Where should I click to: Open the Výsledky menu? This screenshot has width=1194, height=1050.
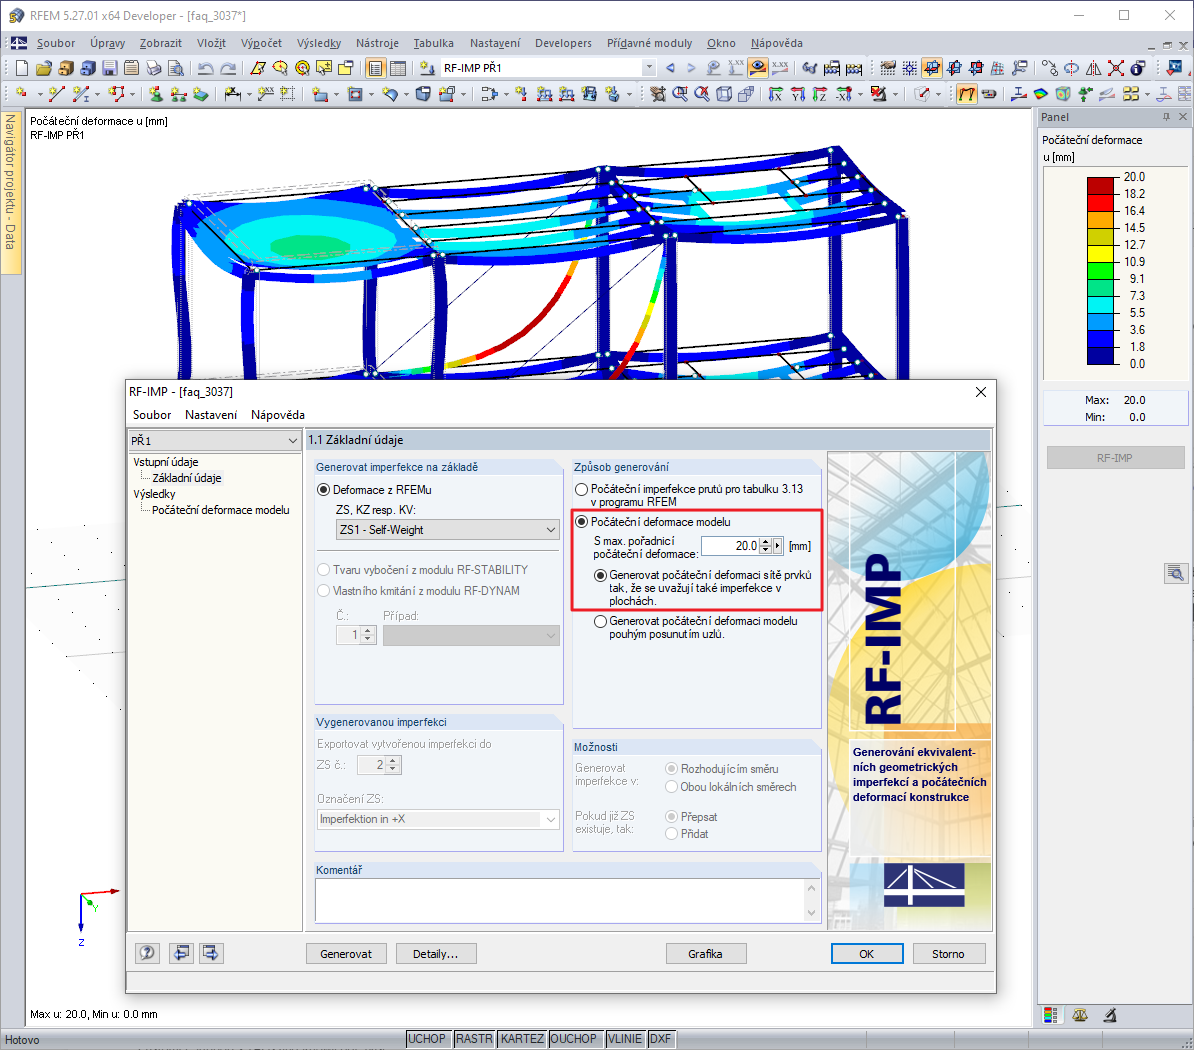coord(319,43)
